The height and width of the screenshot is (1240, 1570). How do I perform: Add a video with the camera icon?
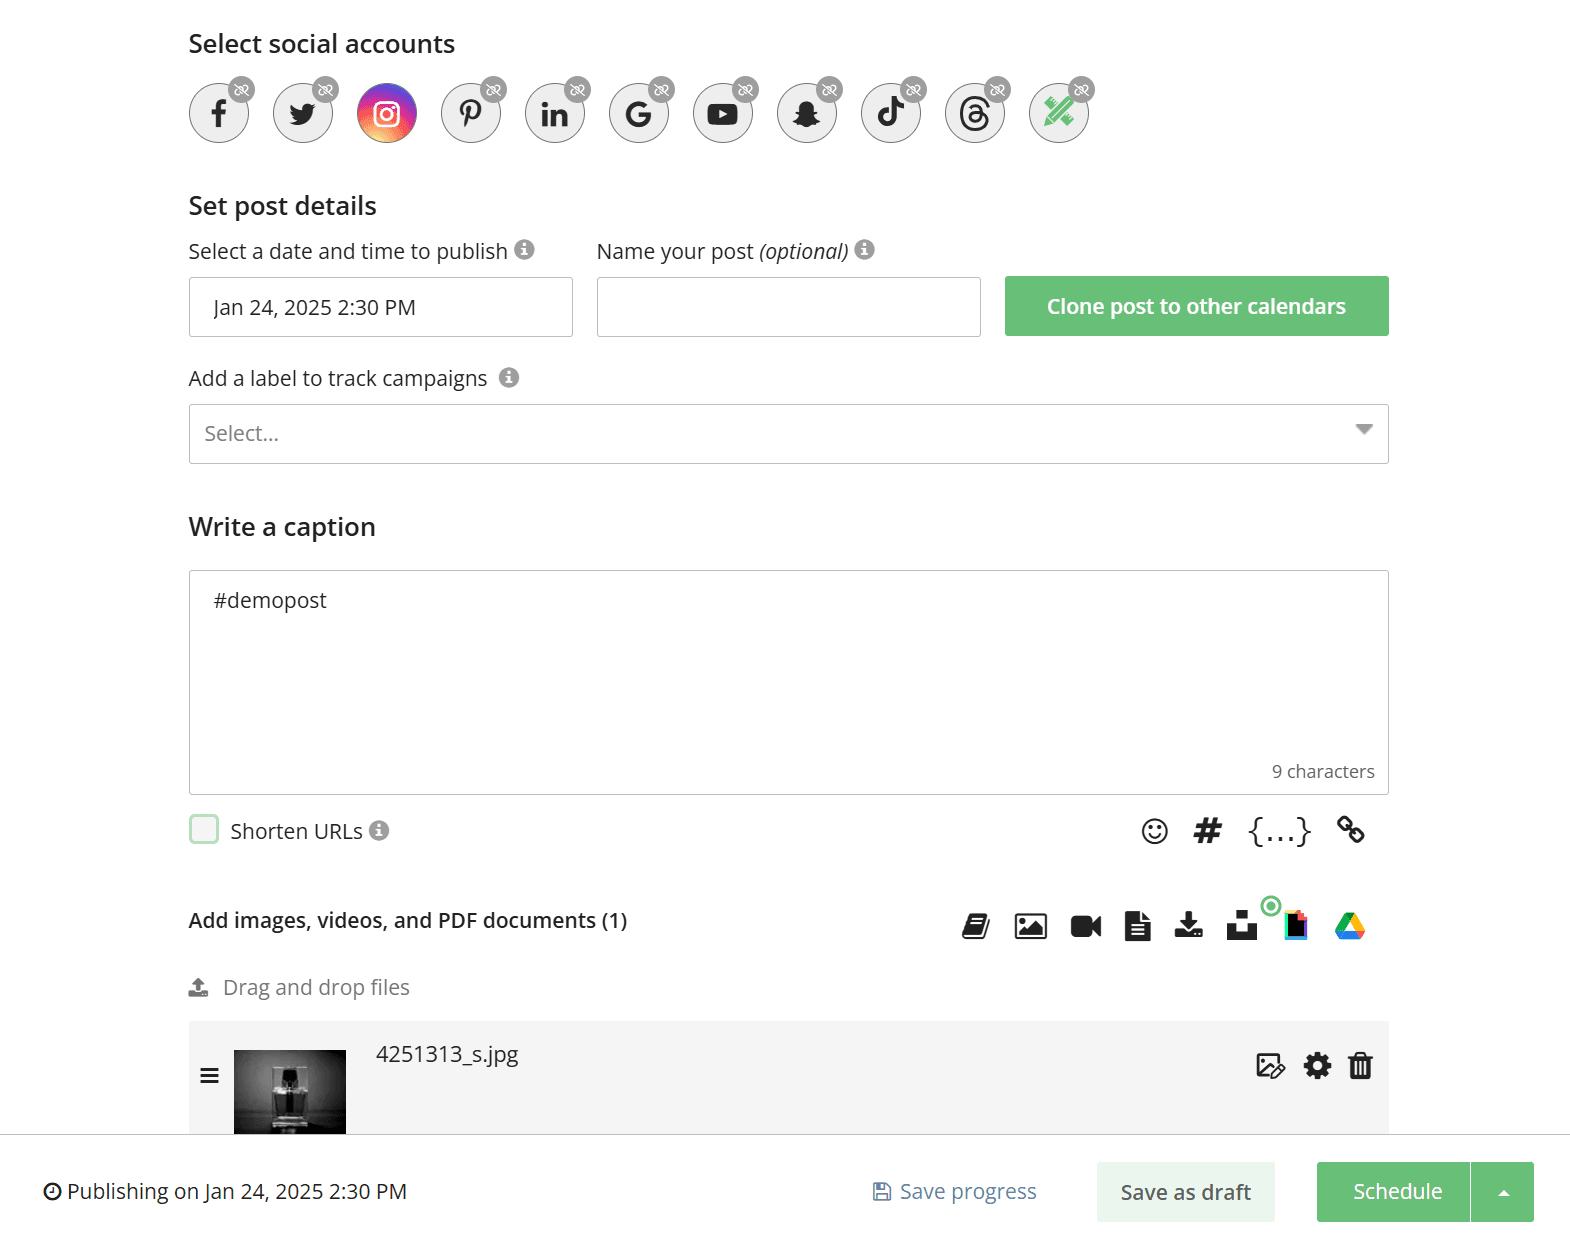(x=1086, y=927)
